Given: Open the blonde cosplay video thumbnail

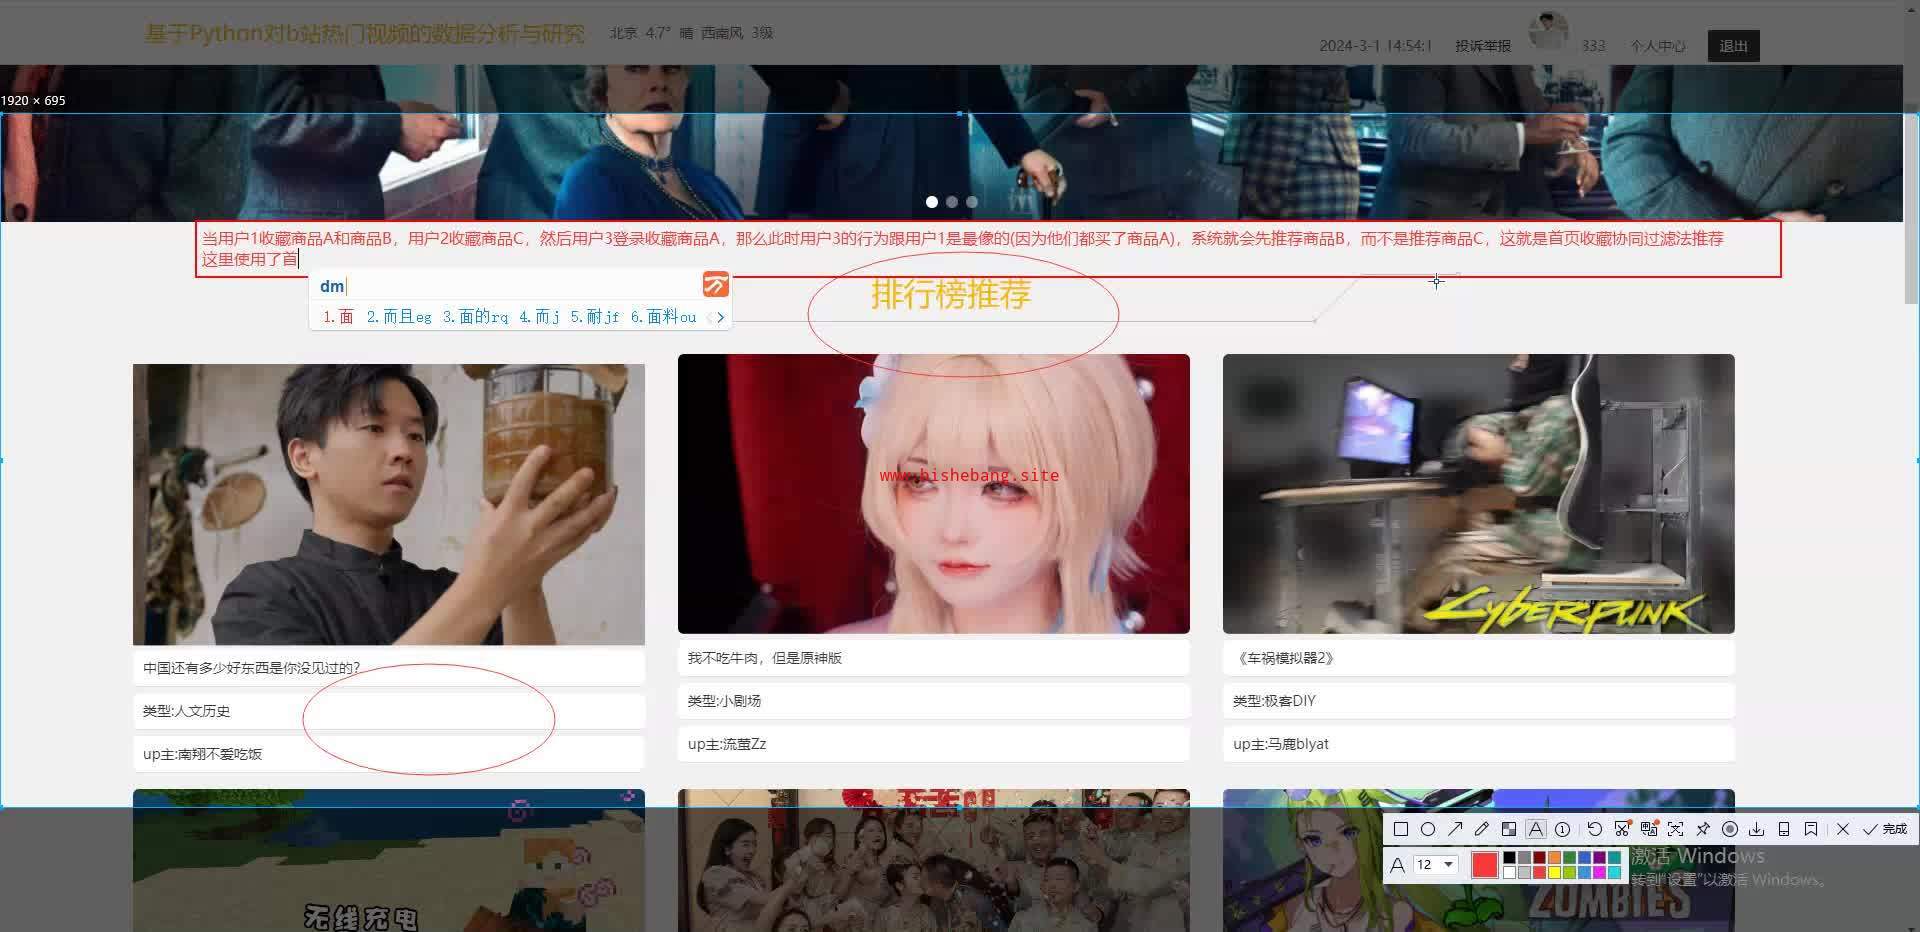Looking at the screenshot, I should pos(934,494).
